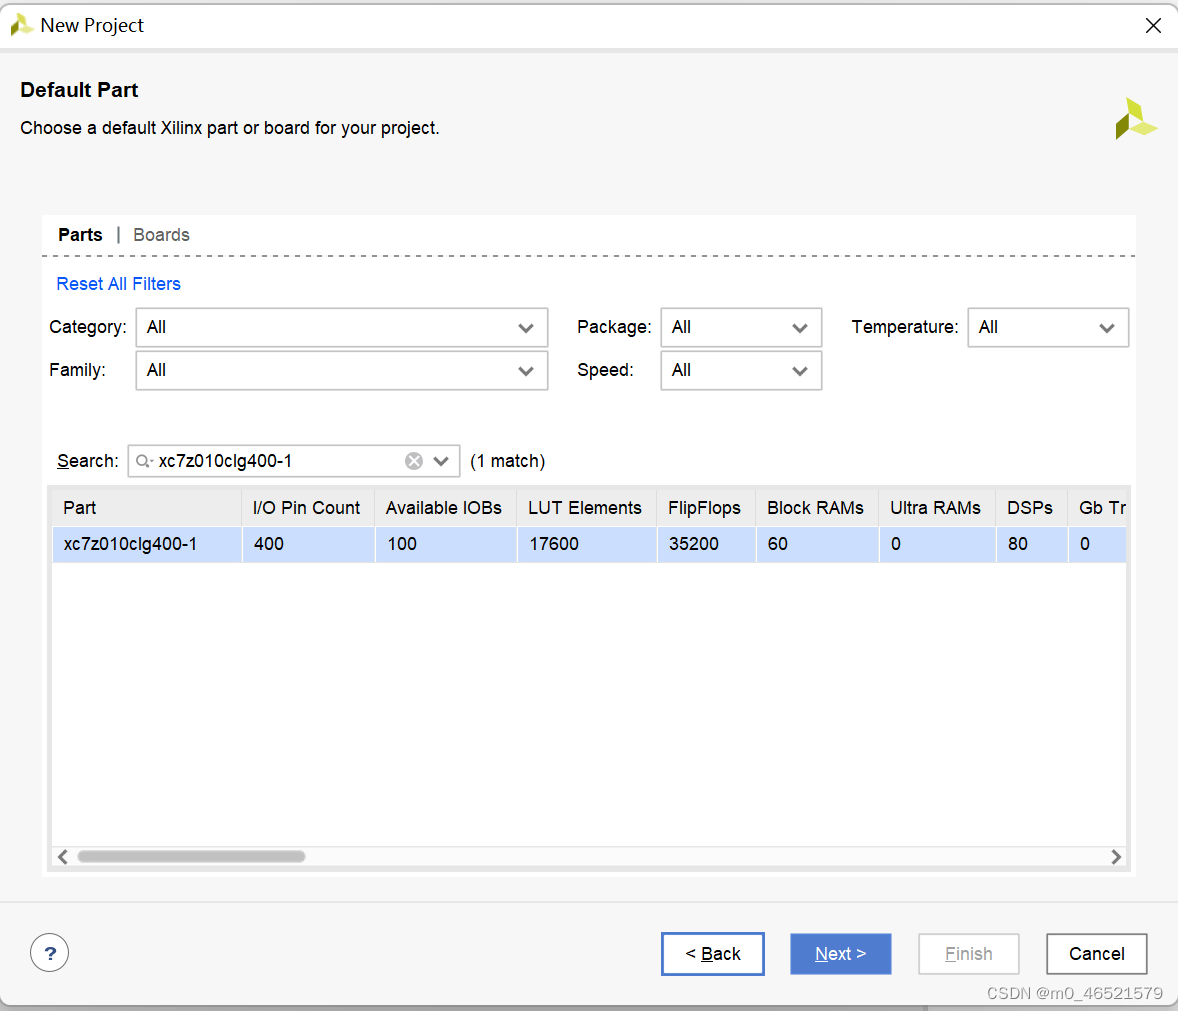Sort by the Part column header
The image size is (1178, 1011).
coord(147,508)
